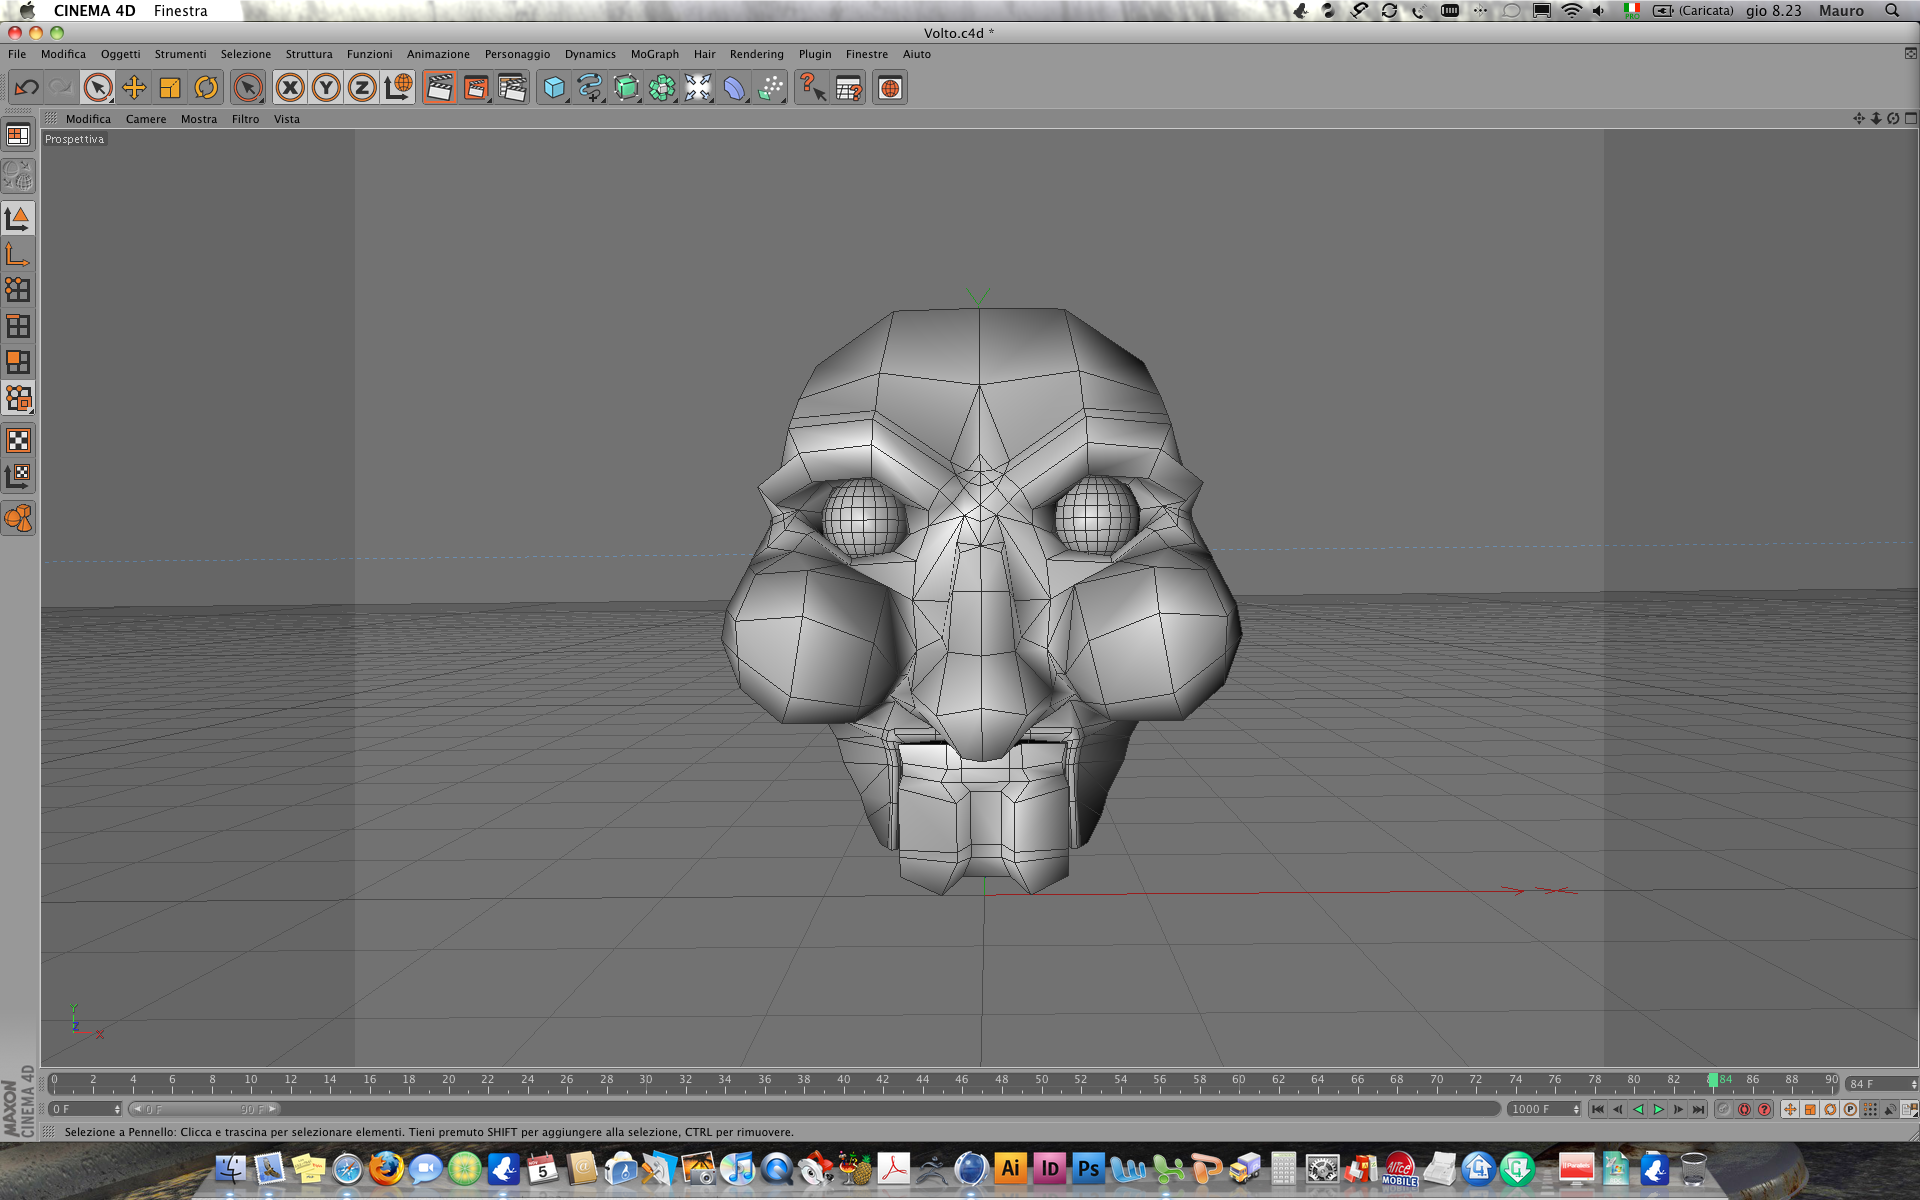This screenshot has width=1920, height=1200.
Task: Open the MoGraph menu
Action: pos(654,54)
